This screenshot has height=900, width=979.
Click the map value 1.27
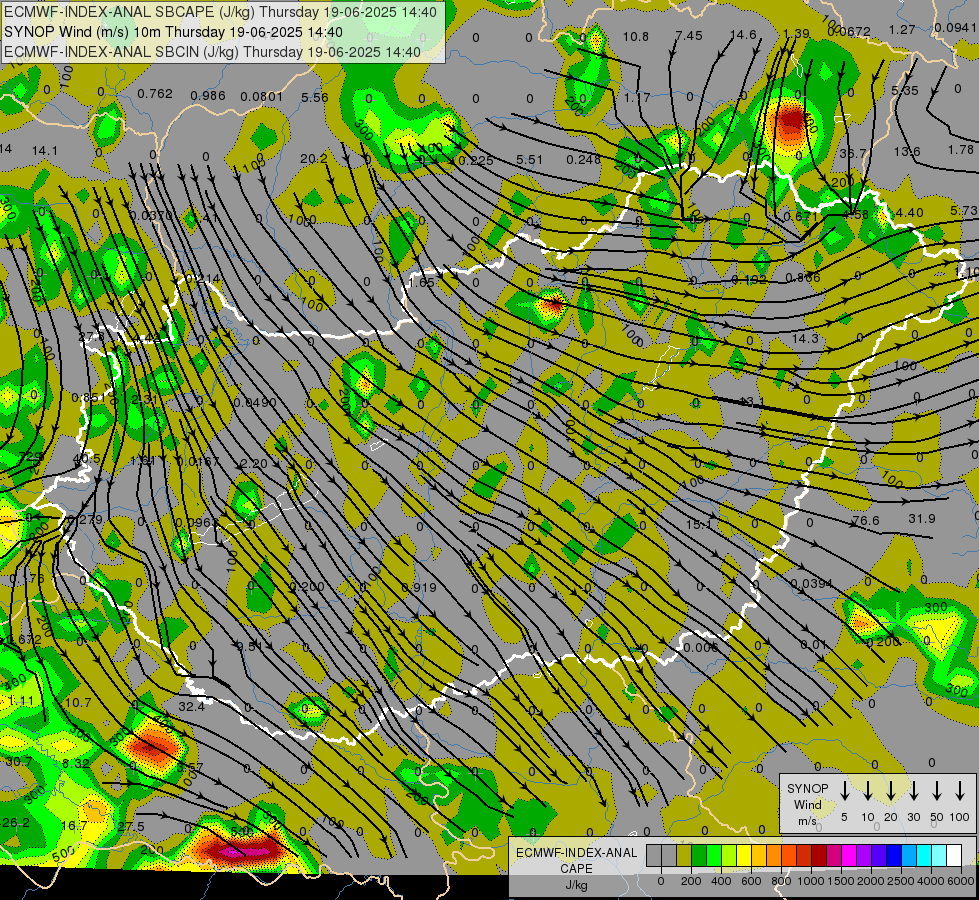tap(902, 29)
